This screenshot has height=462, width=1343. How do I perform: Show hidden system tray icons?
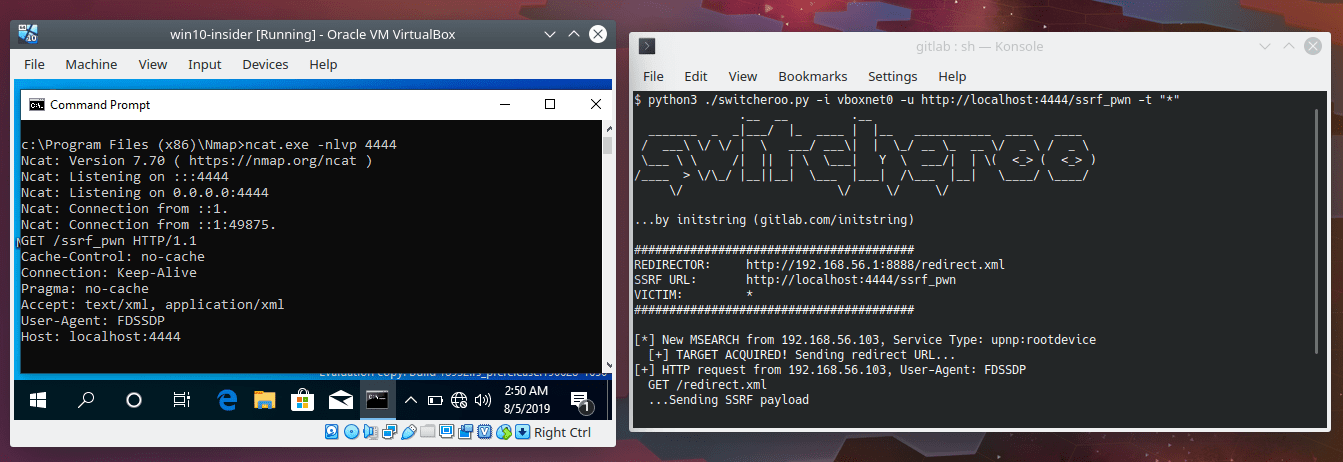[x=410, y=401]
